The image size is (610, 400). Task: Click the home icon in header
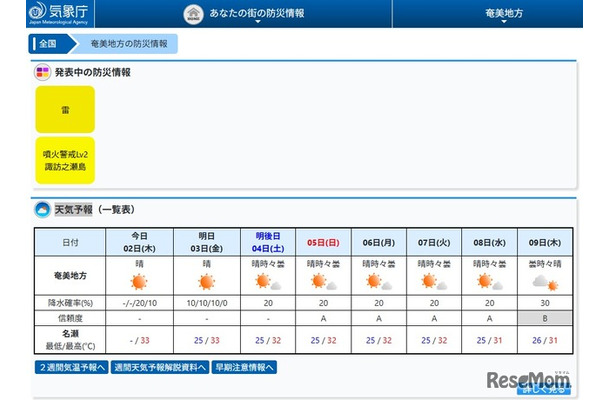(x=193, y=14)
